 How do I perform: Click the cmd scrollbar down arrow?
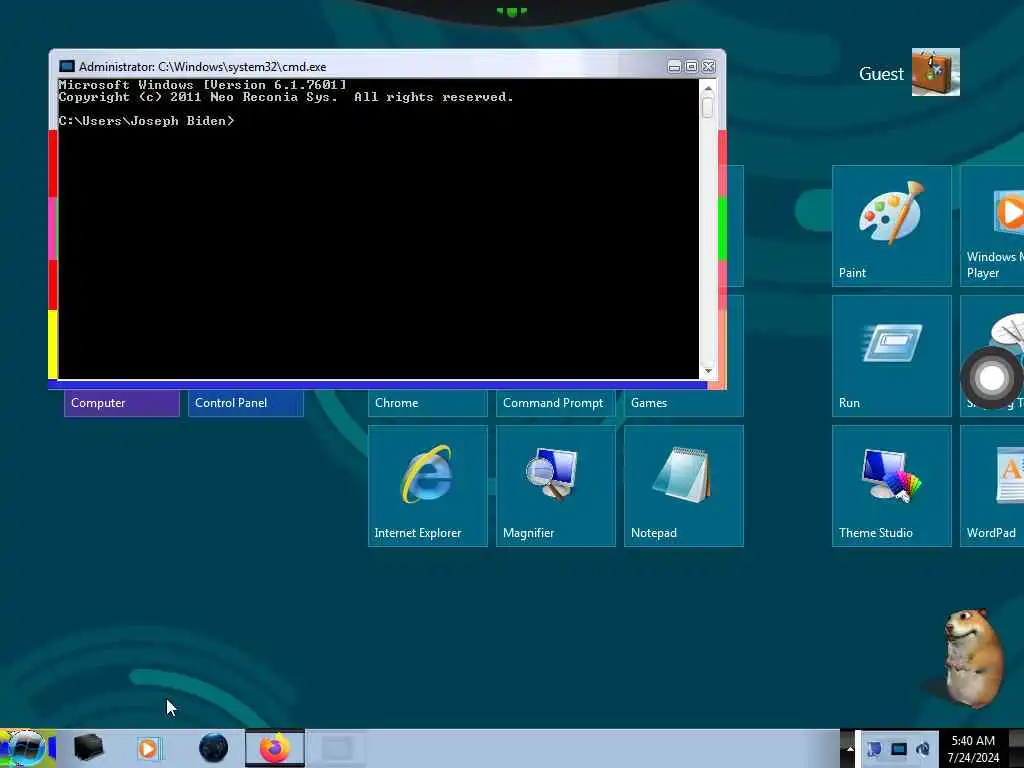(x=708, y=371)
